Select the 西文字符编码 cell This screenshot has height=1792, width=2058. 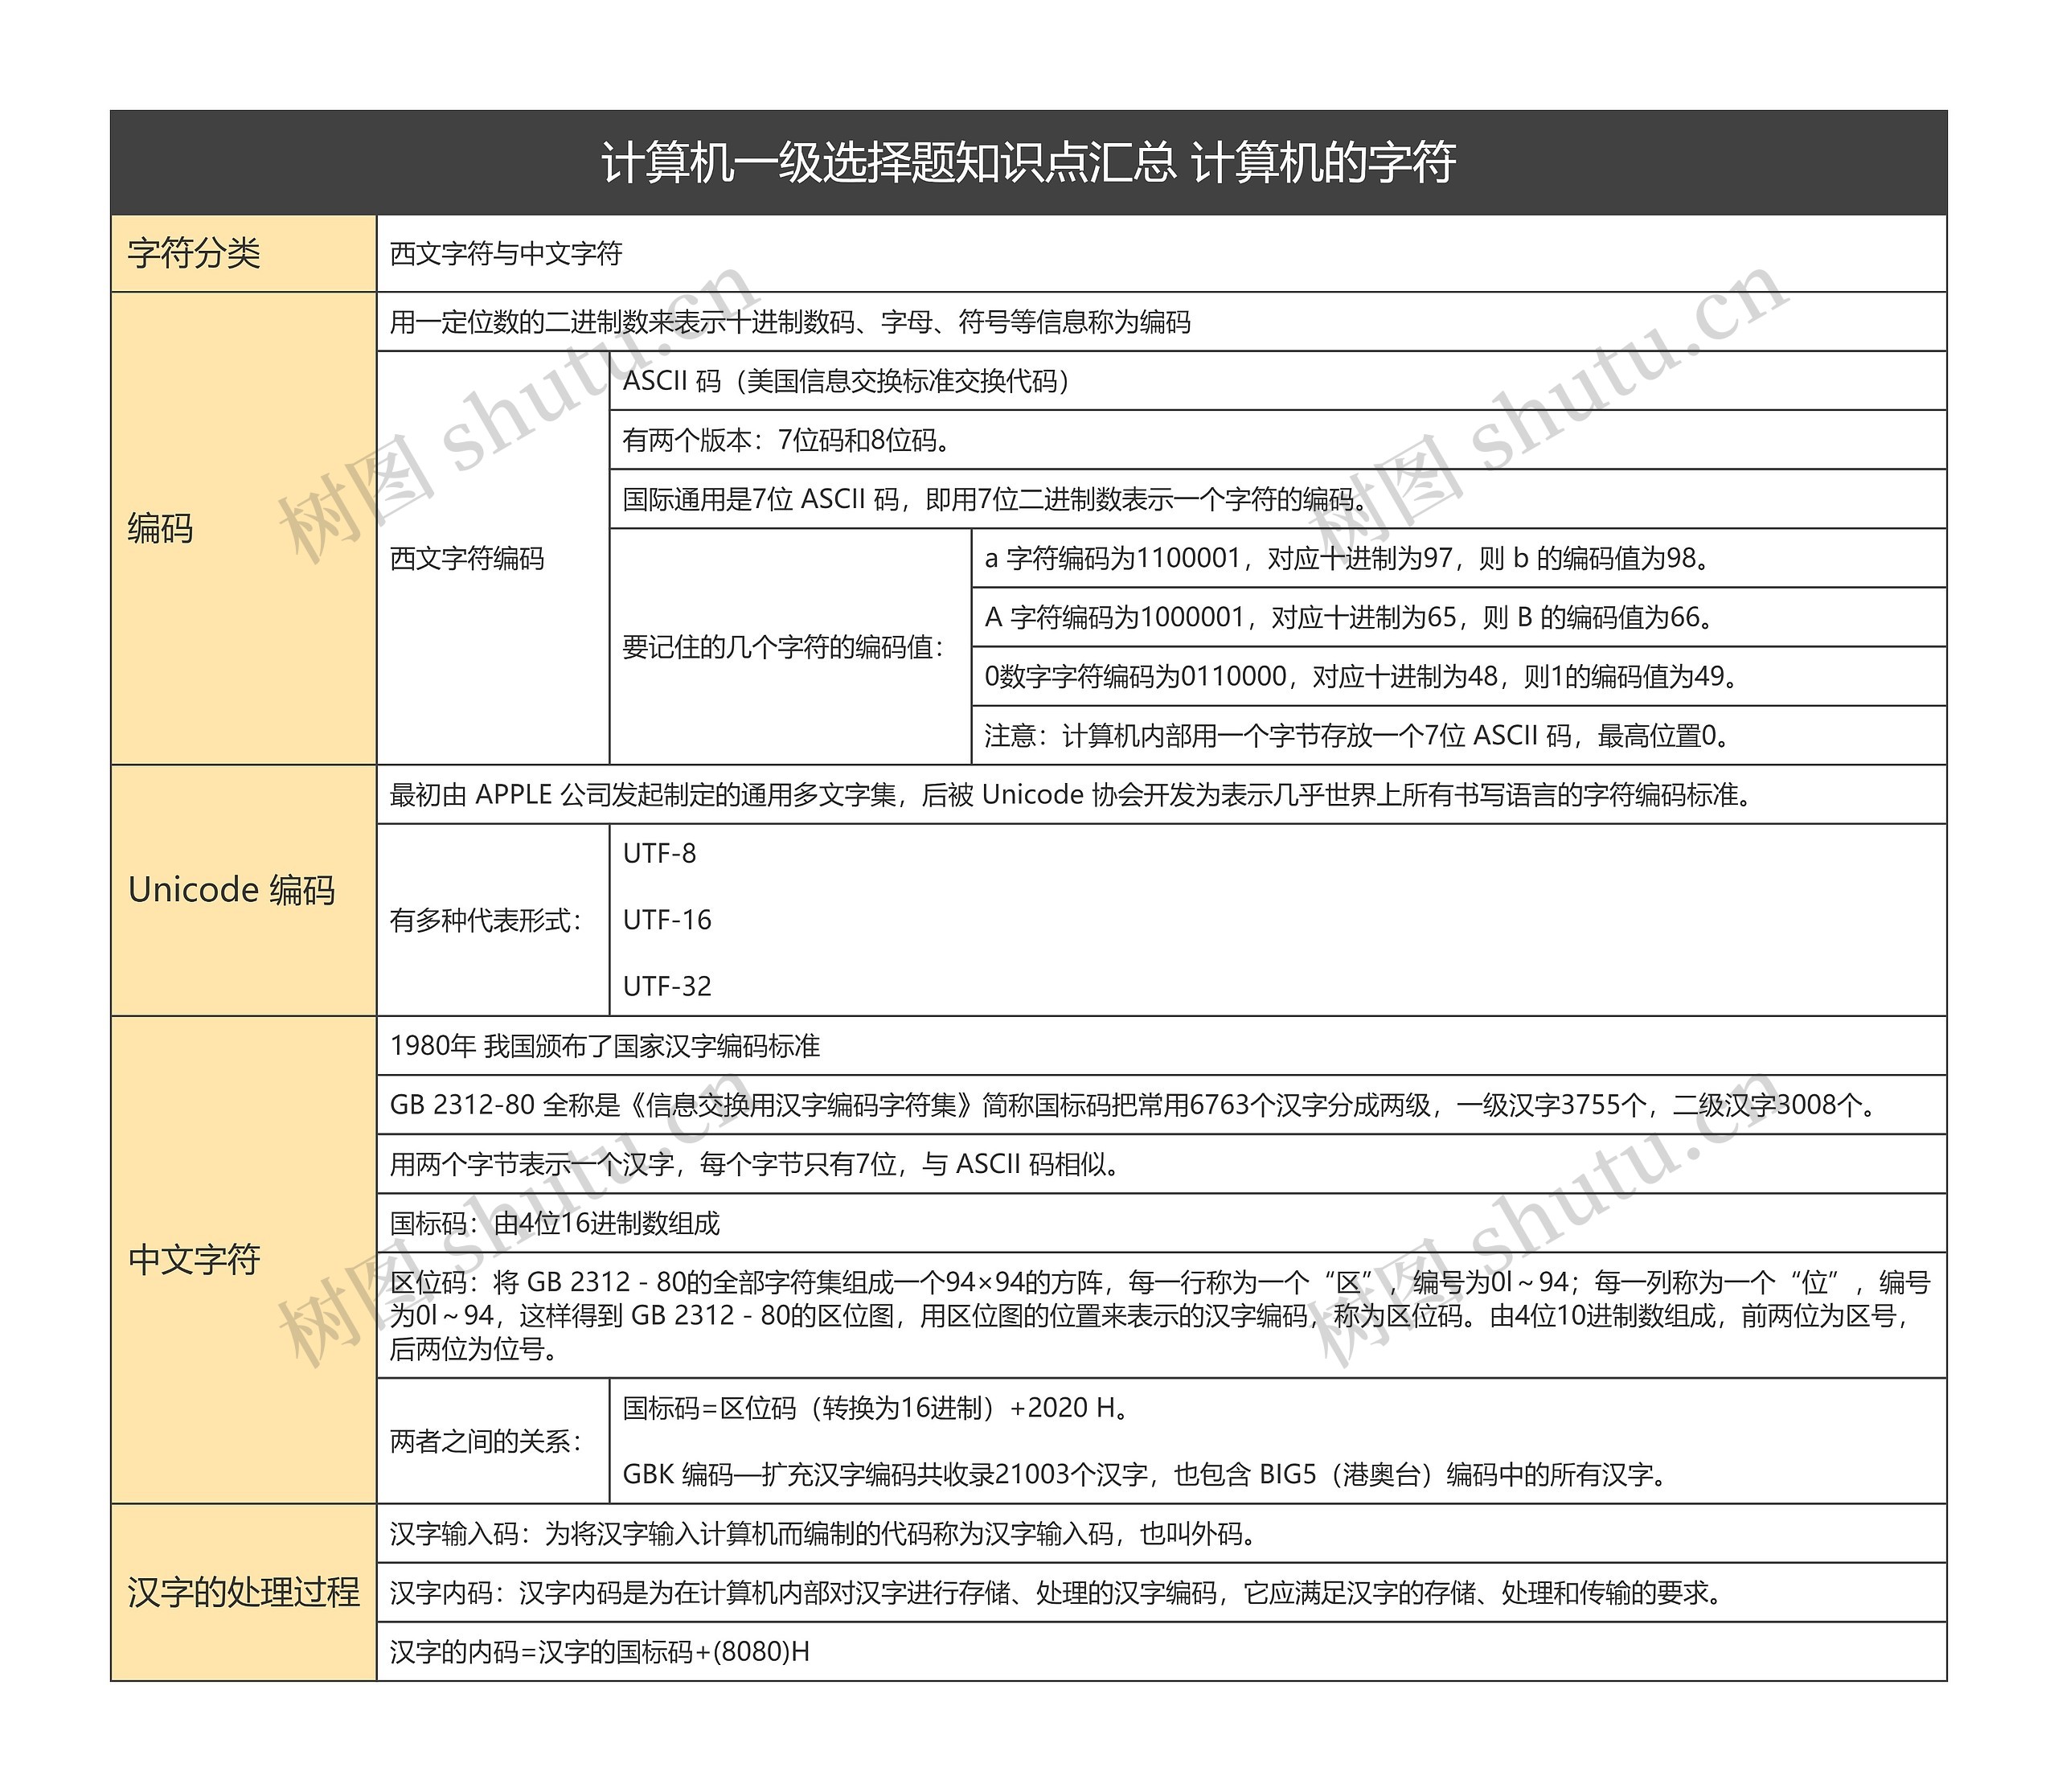click(493, 558)
